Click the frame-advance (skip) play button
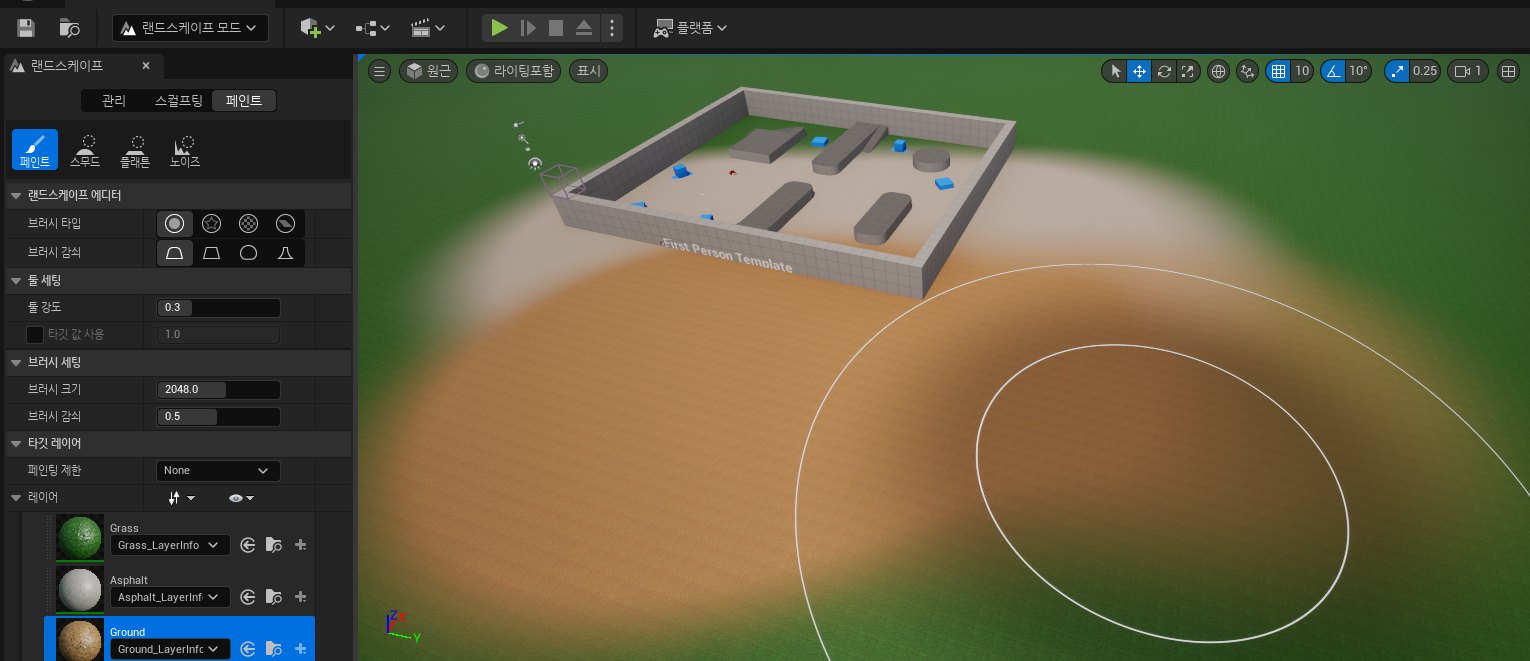This screenshot has width=1530, height=661. (x=528, y=28)
